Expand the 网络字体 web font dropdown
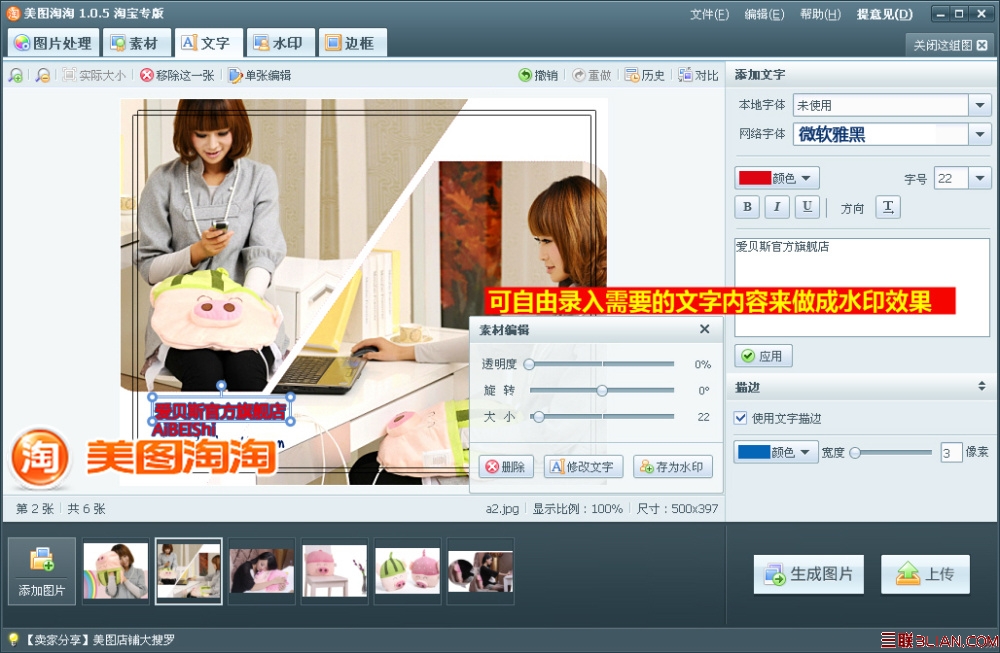This screenshot has height=653, width=1000. (x=980, y=134)
